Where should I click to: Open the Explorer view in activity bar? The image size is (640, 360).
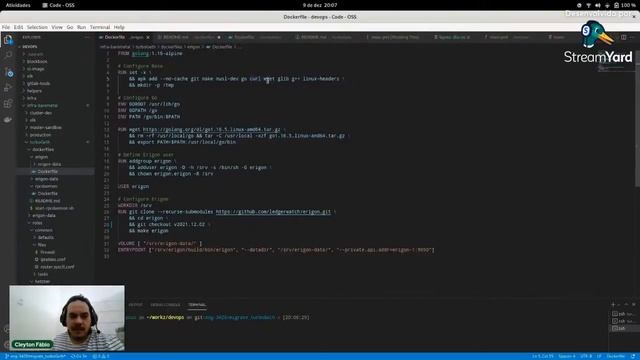(x=8, y=40)
